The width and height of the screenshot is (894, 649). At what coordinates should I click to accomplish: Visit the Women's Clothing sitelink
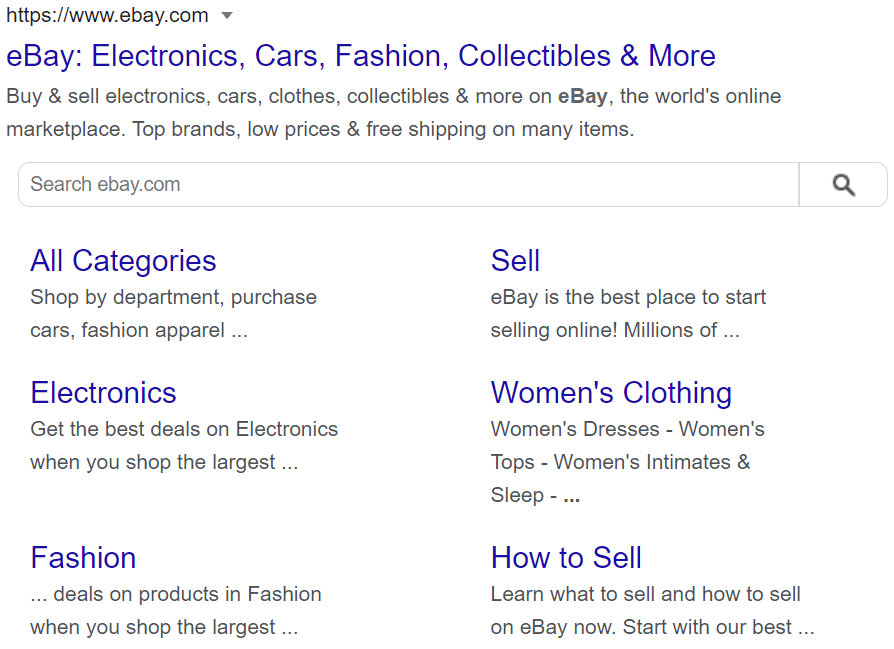(611, 393)
